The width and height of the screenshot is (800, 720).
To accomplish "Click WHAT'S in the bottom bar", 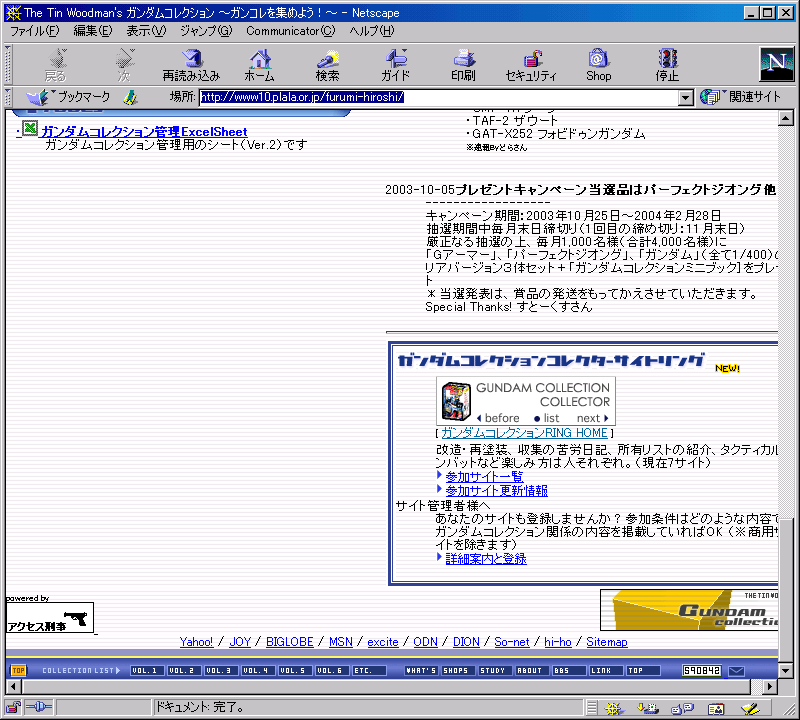I will [x=421, y=671].
